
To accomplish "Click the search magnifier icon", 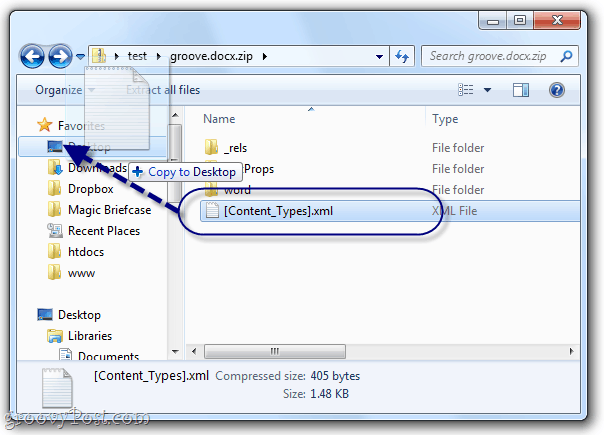I will pyautogui.click(x=566, y=56).
